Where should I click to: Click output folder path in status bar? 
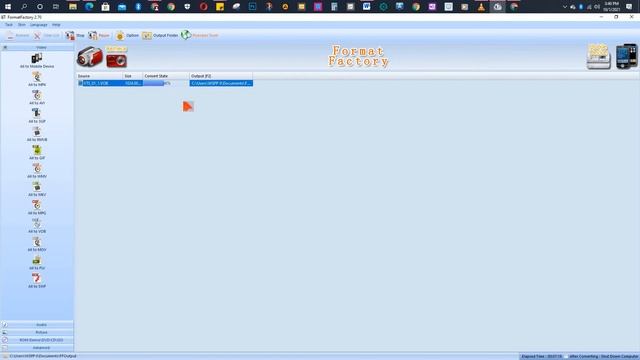click(x=43, y=356)
